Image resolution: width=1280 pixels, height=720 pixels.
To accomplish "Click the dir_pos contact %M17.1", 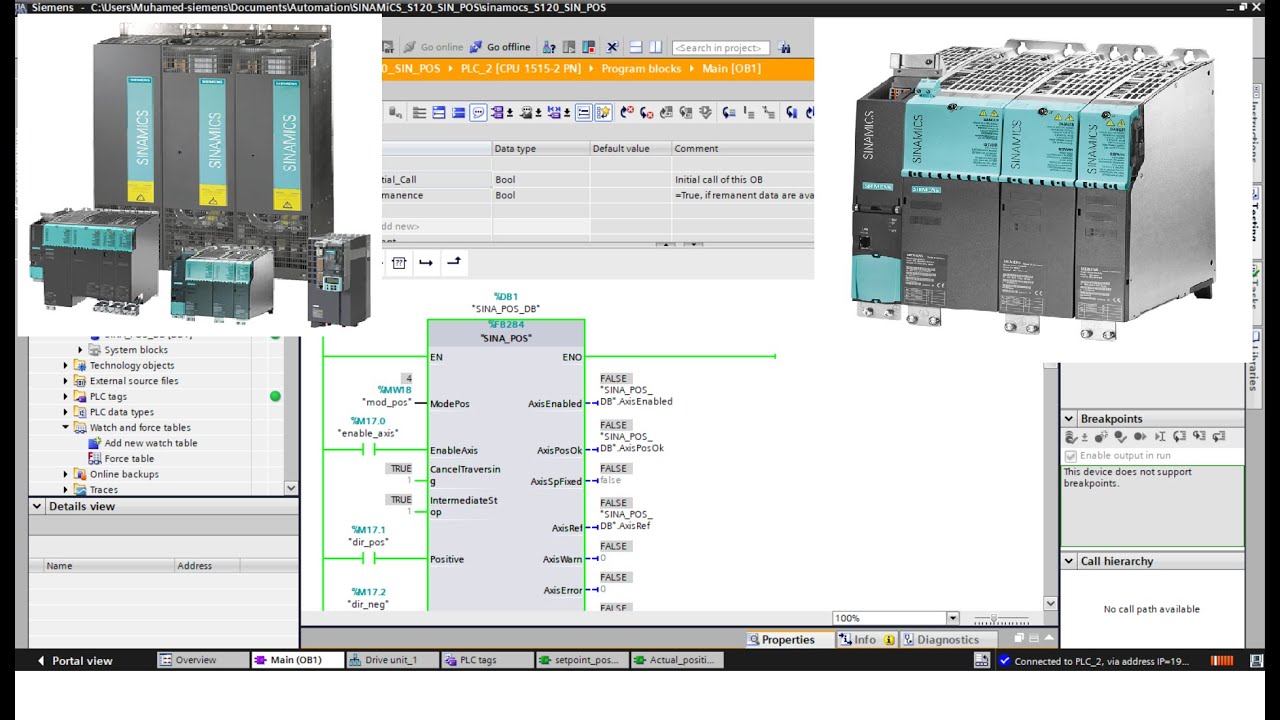I will pos(367,558).
